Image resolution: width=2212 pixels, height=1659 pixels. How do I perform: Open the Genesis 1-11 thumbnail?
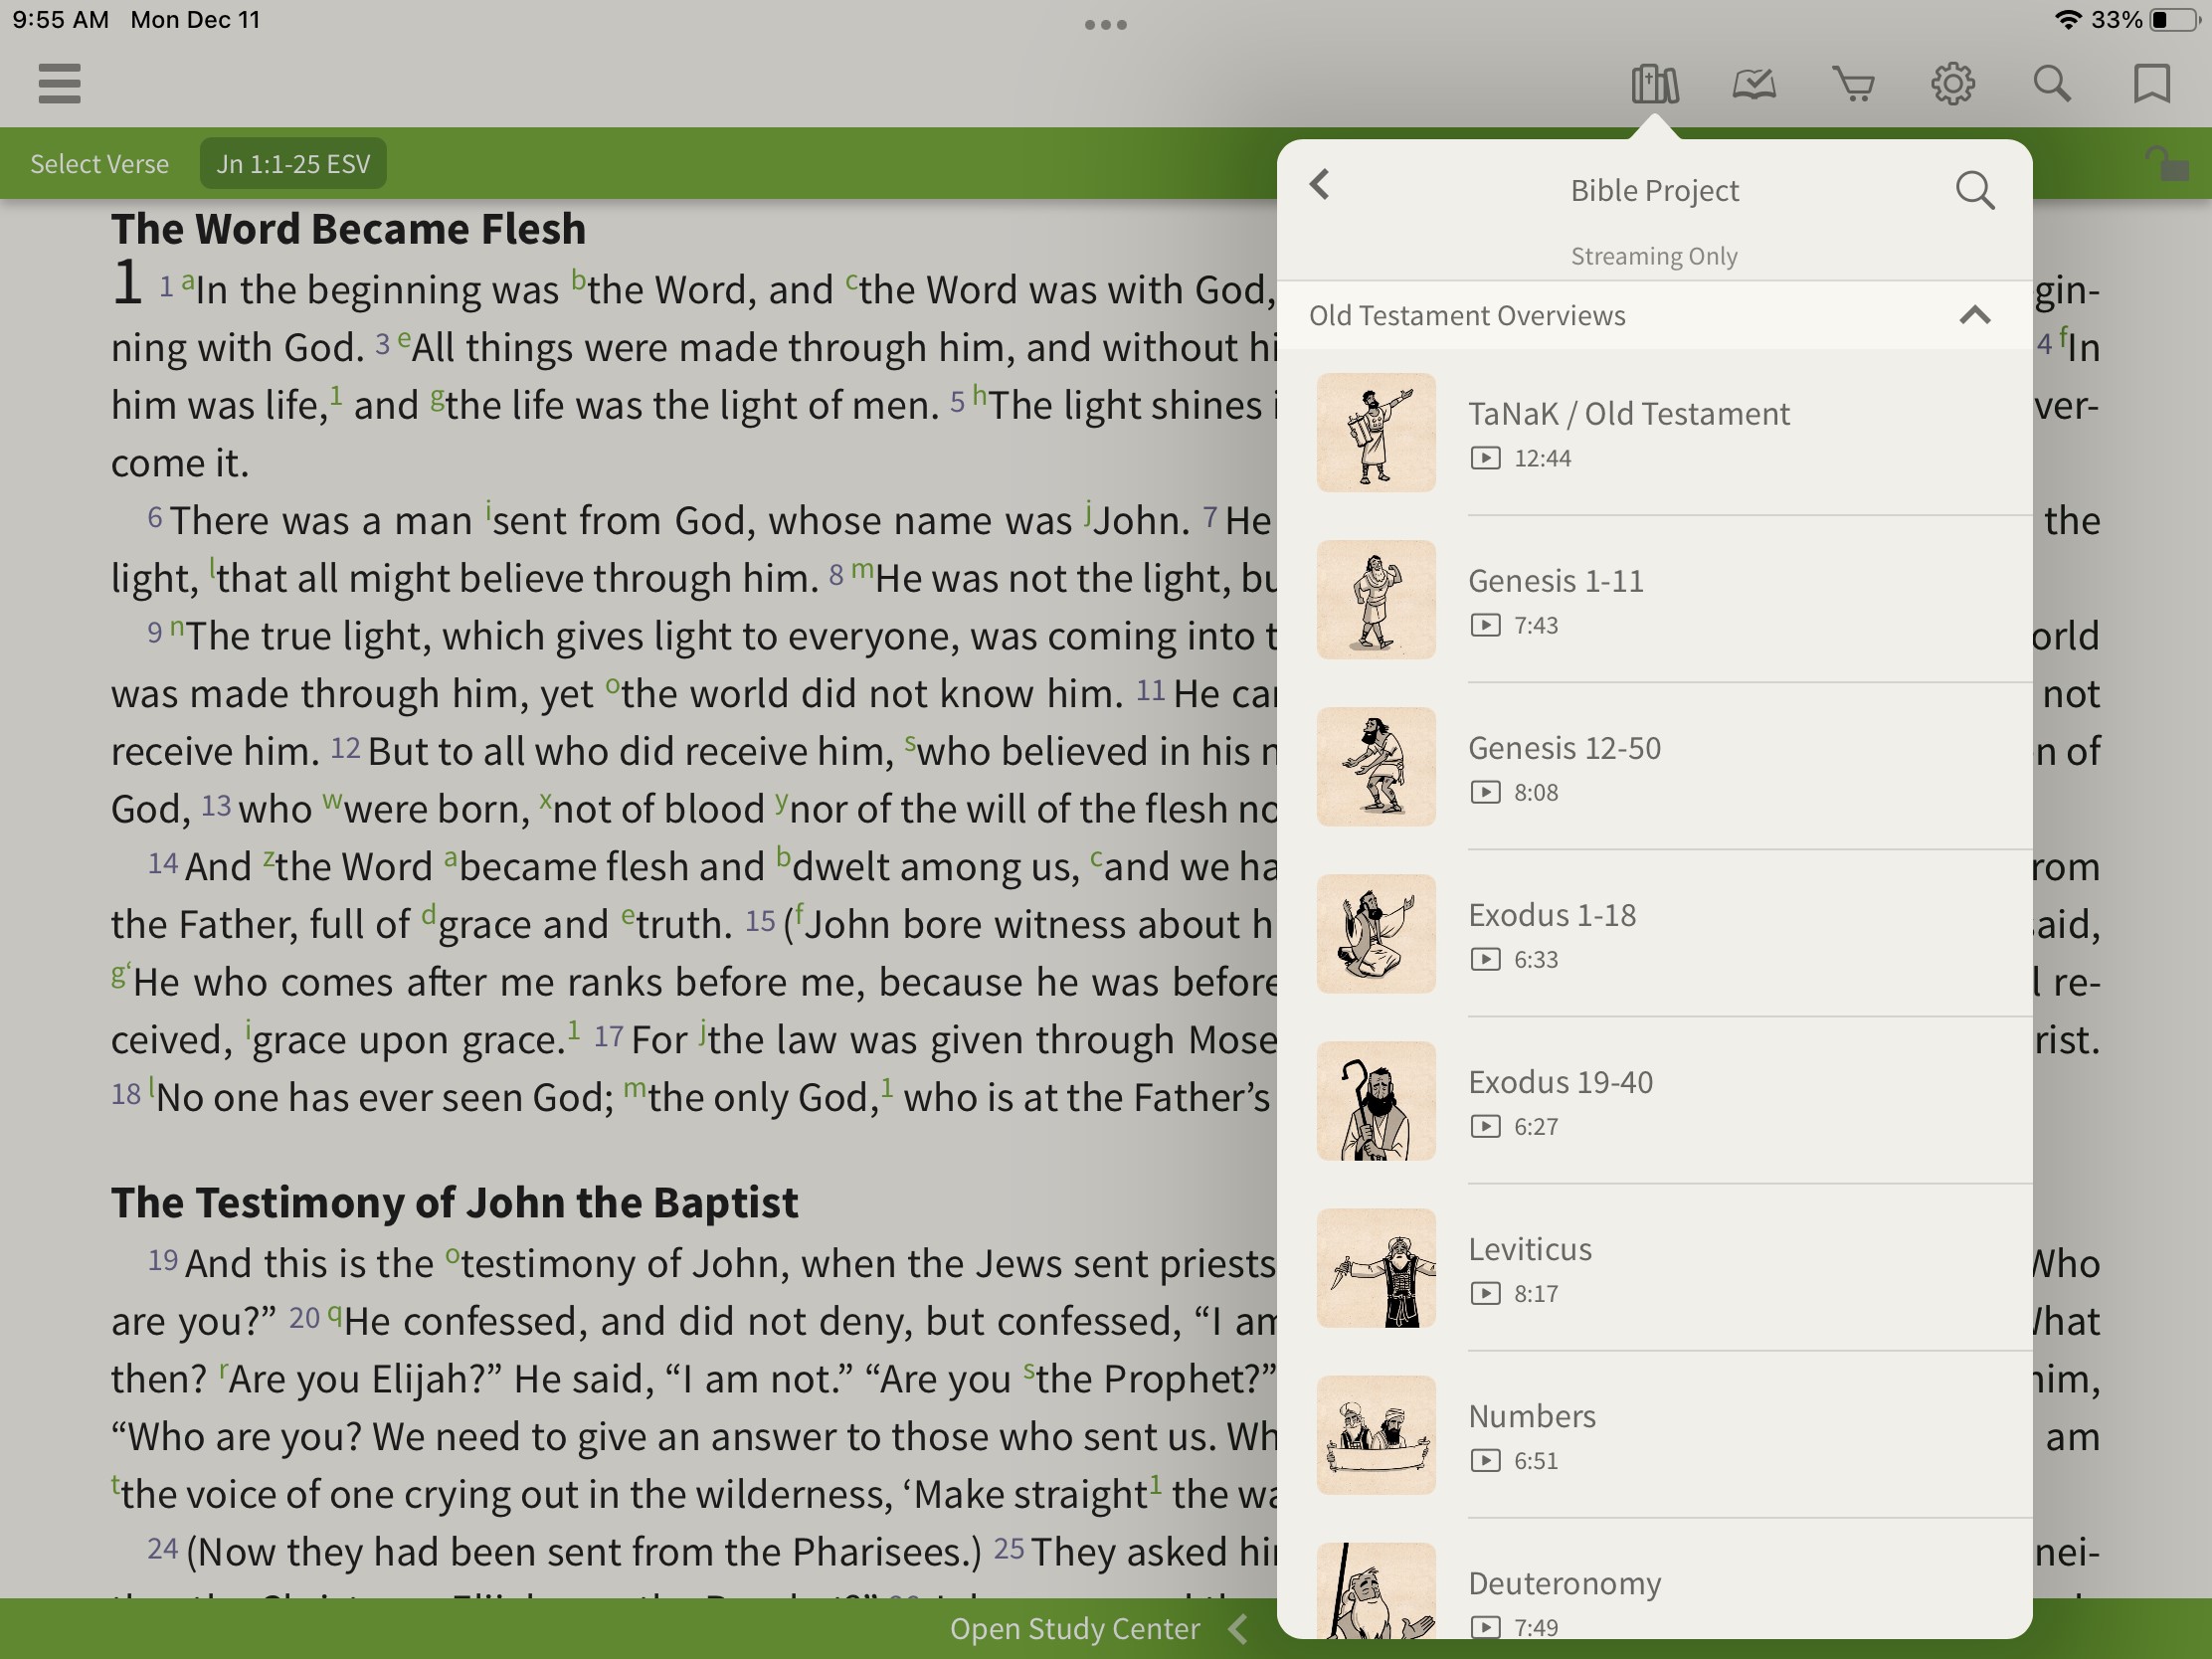1376,599
